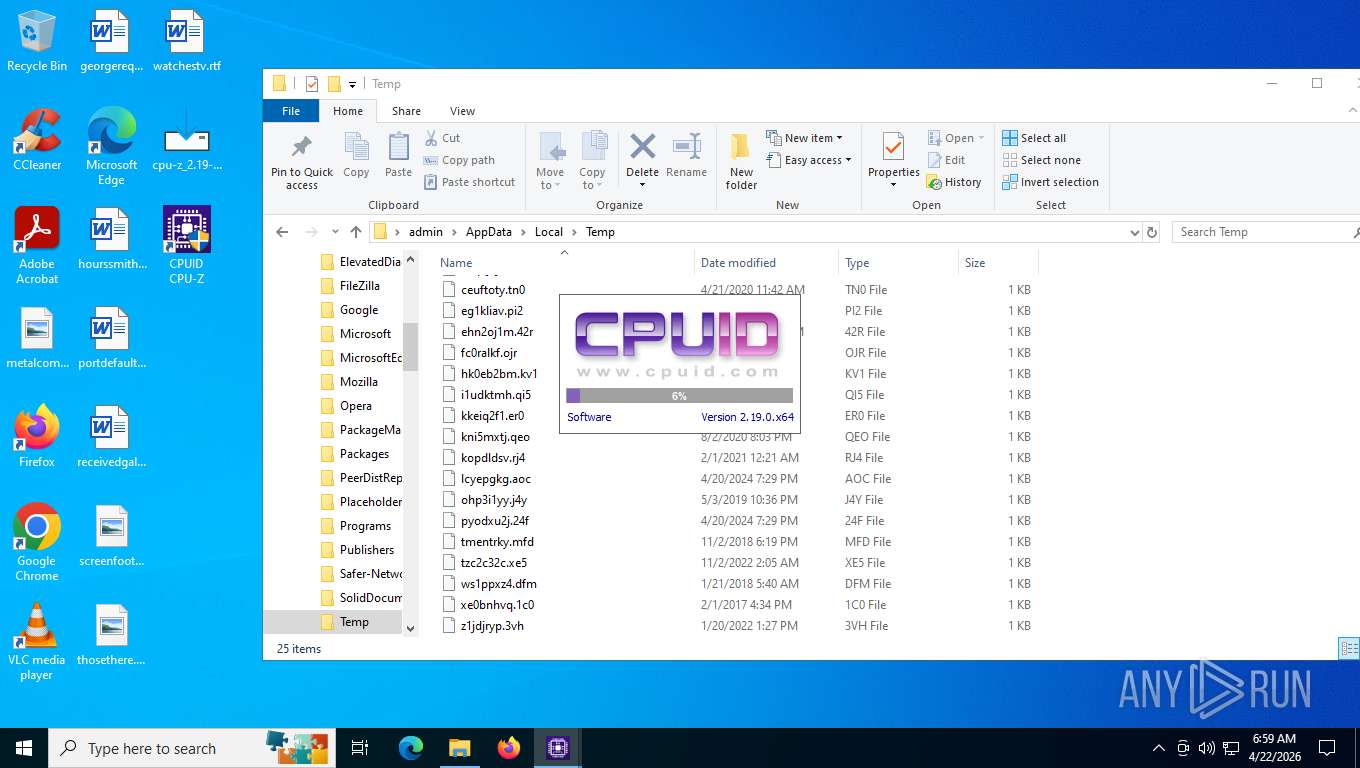Select file xe0bnhvq.1c0
The width and height of the screenshot is (1360, 768).
point(497,605)
